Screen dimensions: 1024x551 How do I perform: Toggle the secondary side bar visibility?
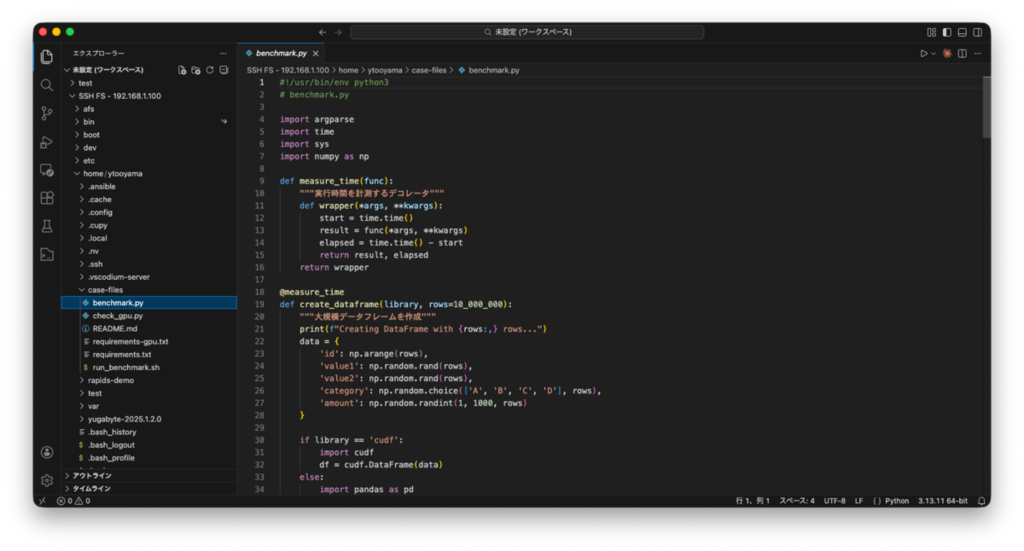coord(978,32)
